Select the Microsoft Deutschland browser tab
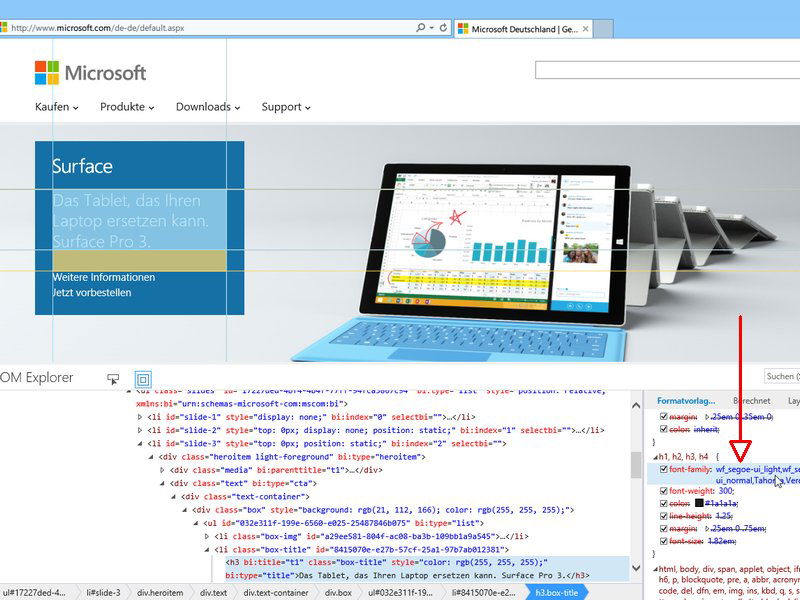Screen dimensions: 800x600 [524, 29]
